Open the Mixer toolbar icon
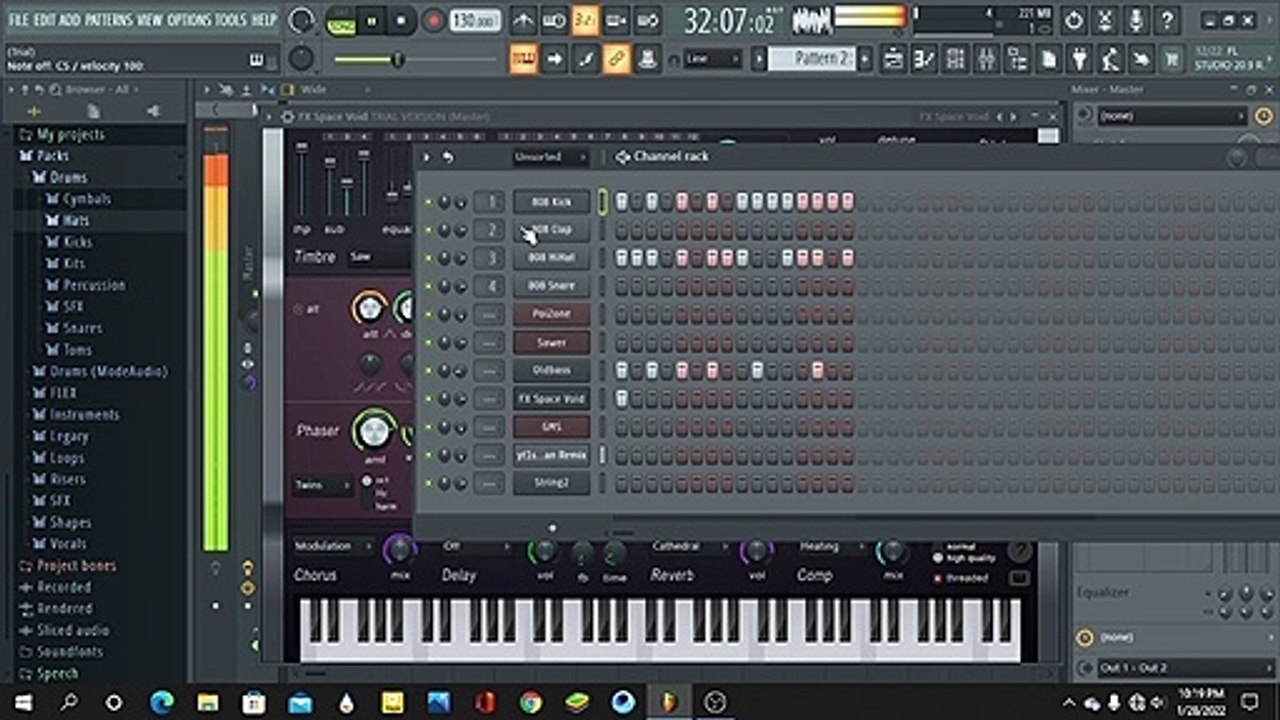Image resolution: width=1280 pixels, height=720 pixels. (986, 59)
